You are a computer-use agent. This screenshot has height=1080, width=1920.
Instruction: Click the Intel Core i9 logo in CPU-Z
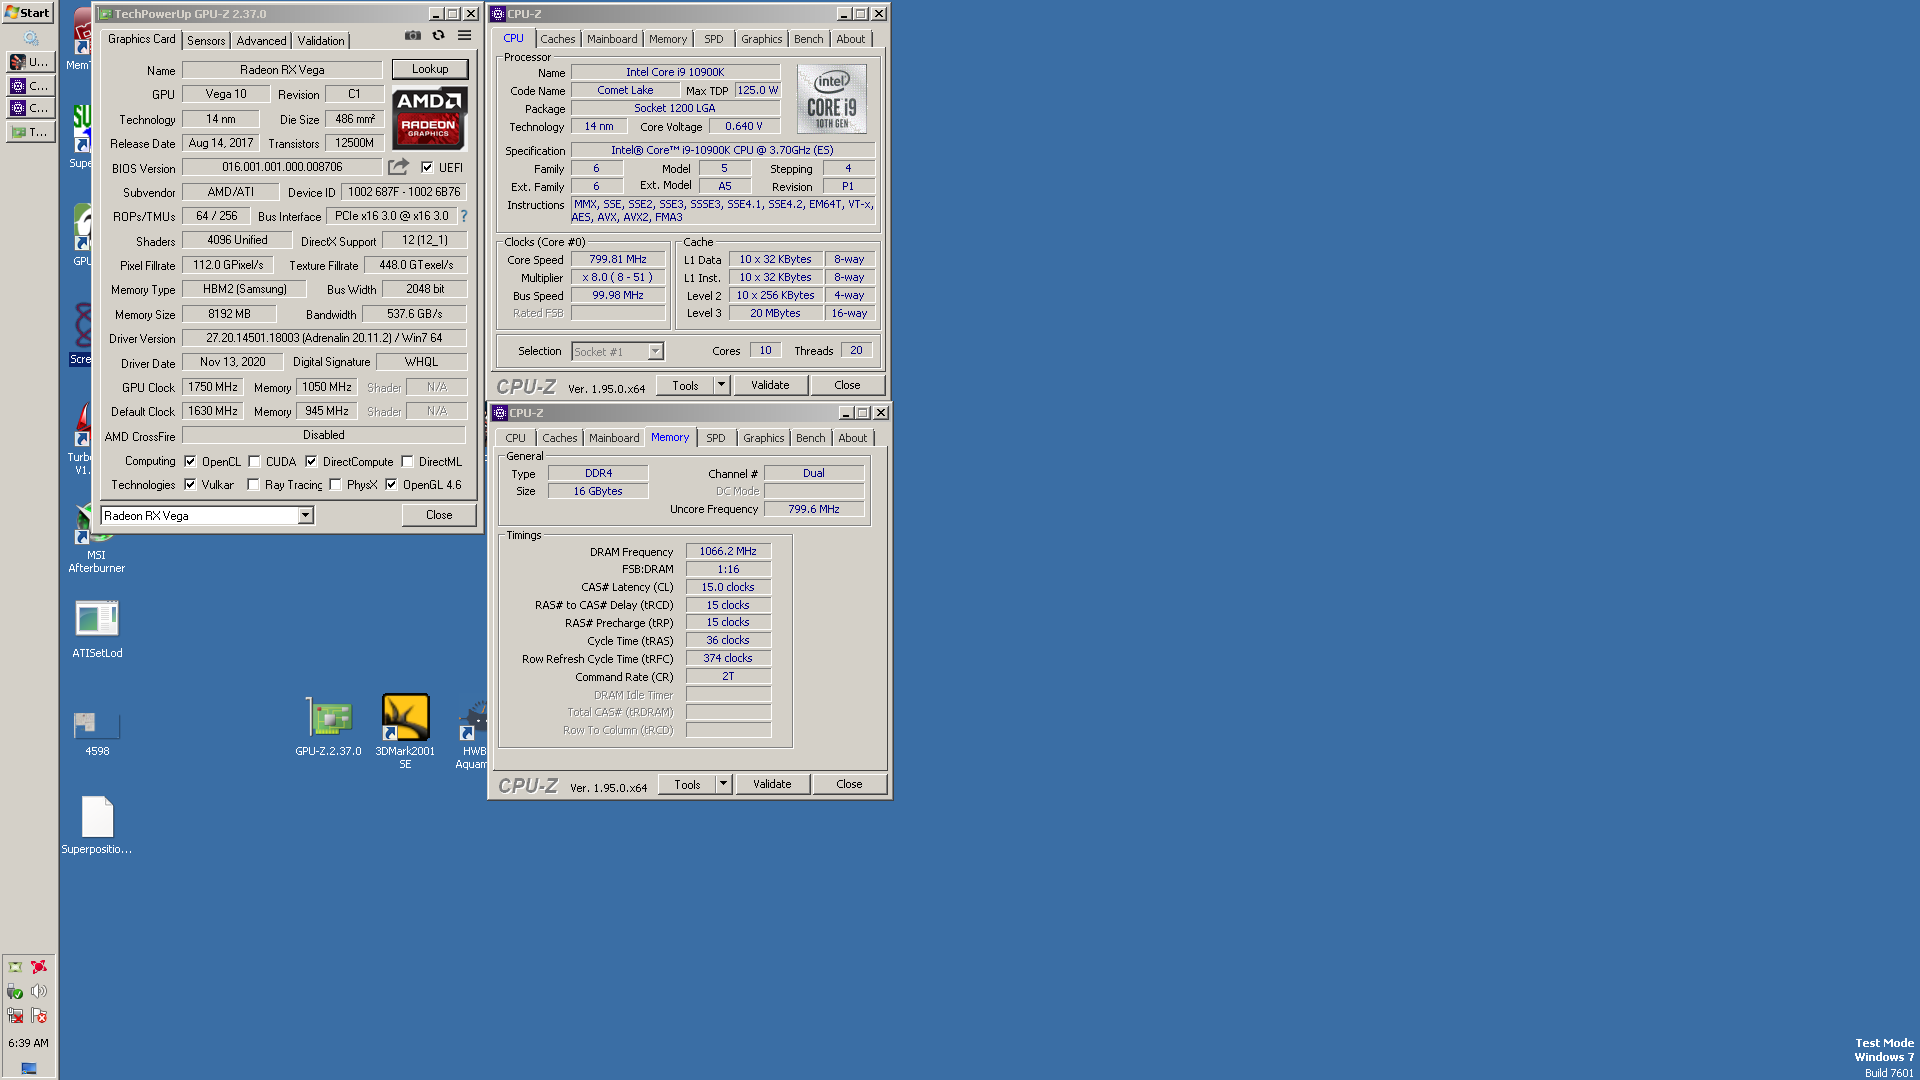tap(831, 98)
